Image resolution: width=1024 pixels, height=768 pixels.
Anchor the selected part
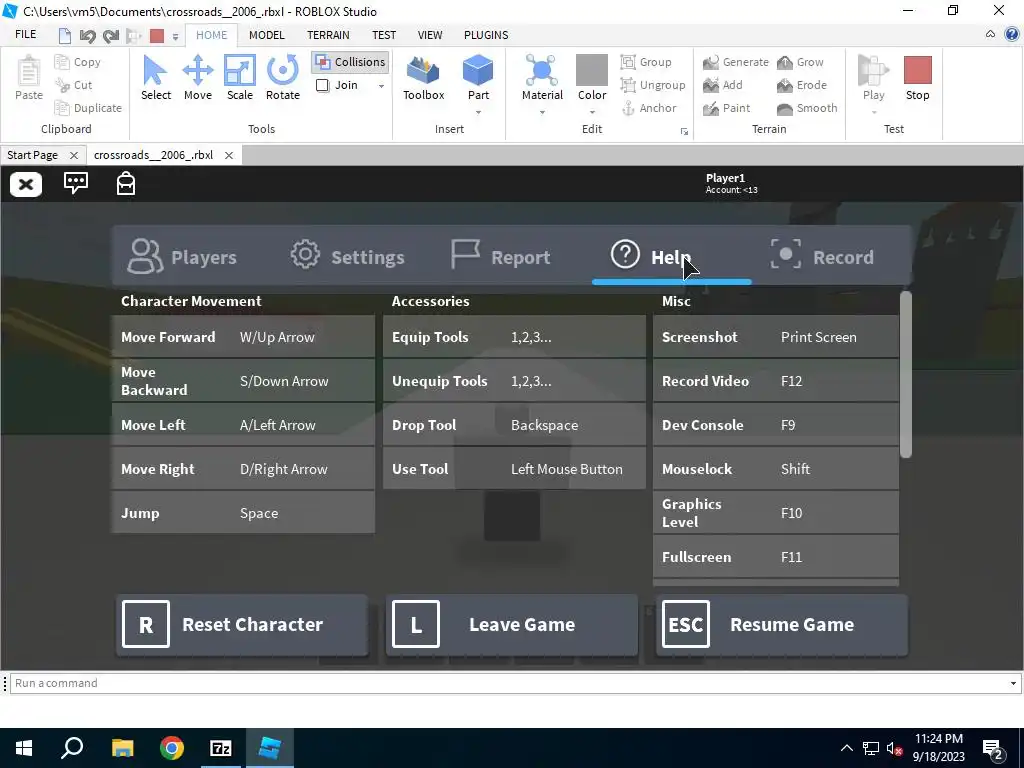[648, 108]
